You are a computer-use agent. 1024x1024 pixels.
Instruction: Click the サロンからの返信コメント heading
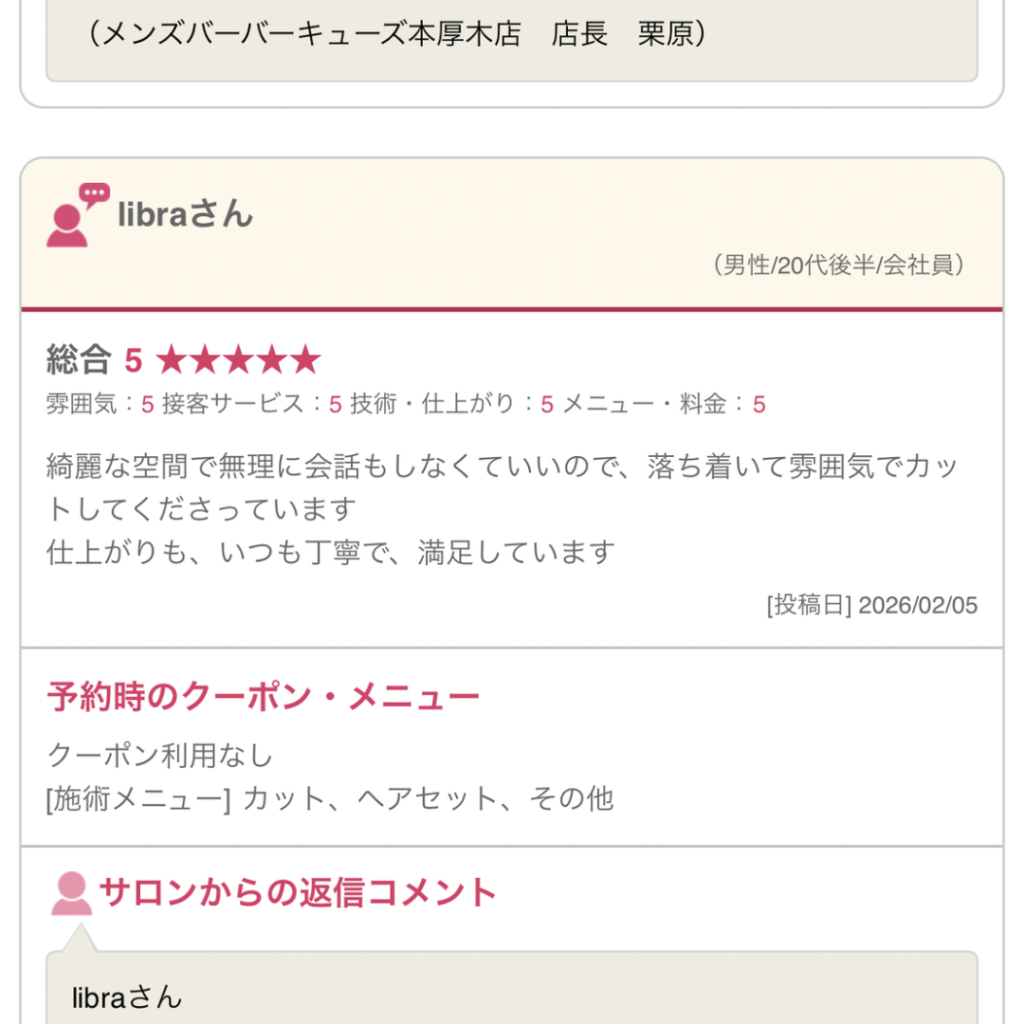298,891
